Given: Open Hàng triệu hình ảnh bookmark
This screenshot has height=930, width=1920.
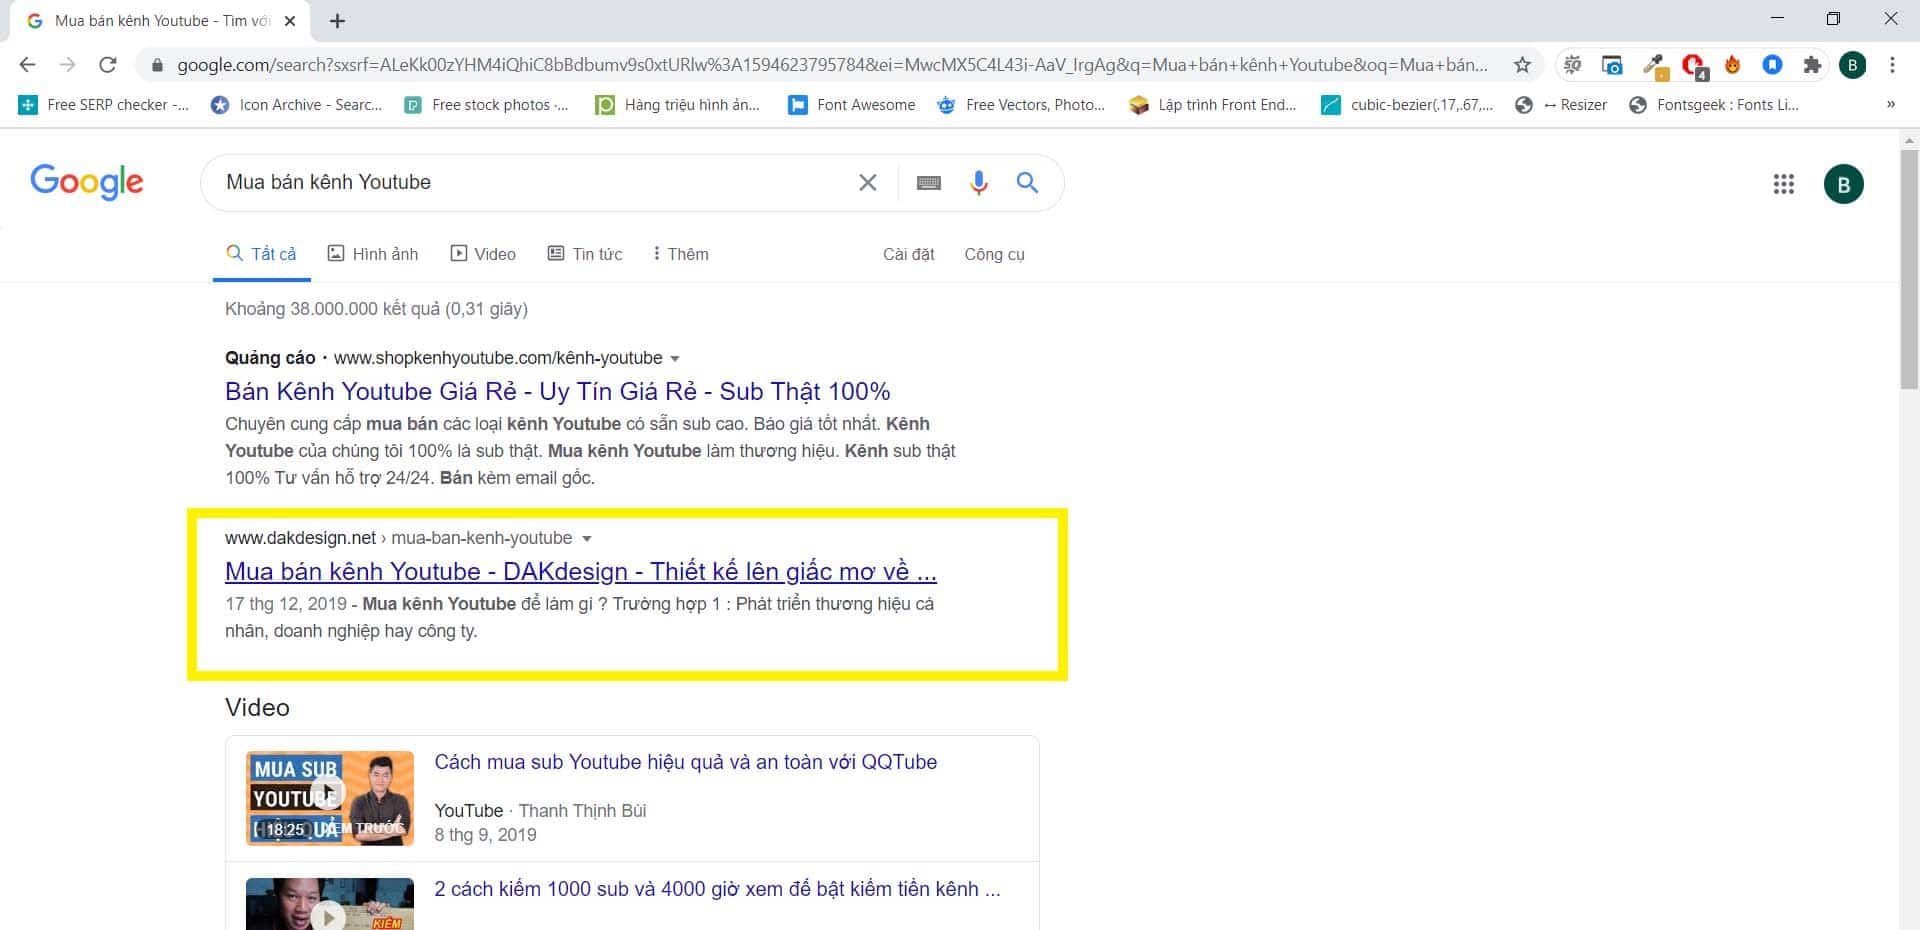Looking at the screenshot, I should 677,104.
